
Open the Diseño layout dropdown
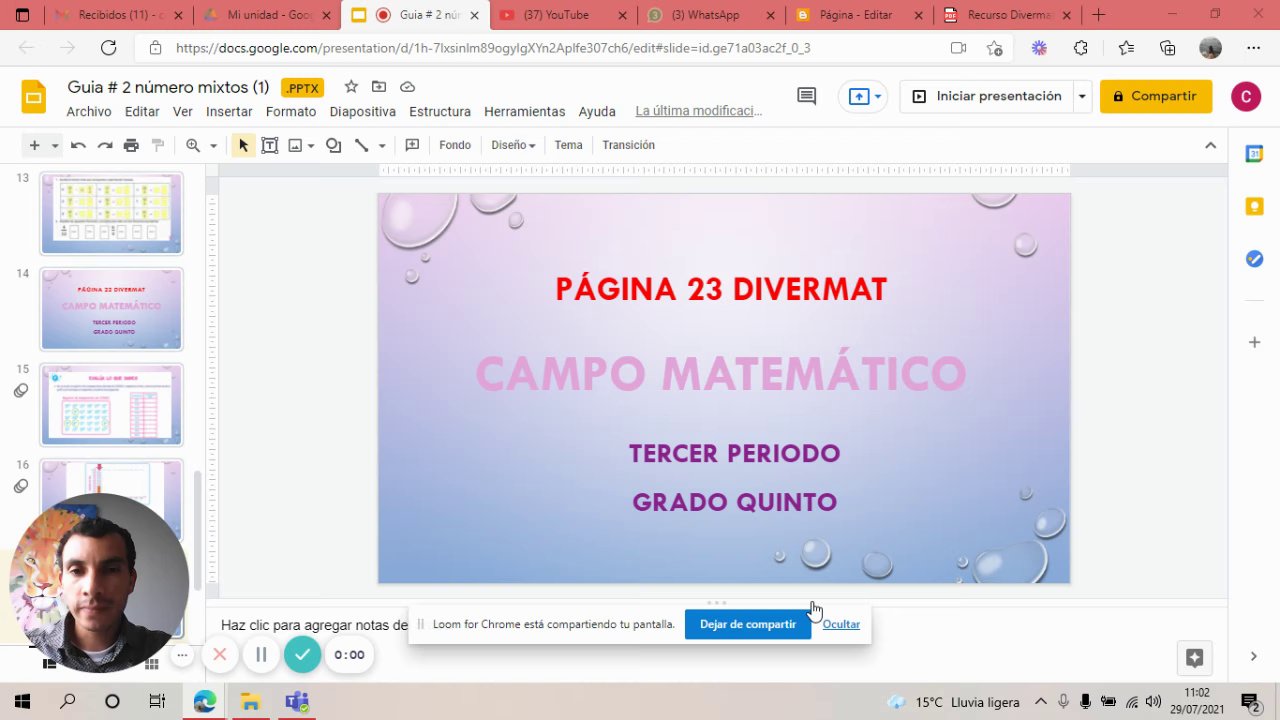513,145
